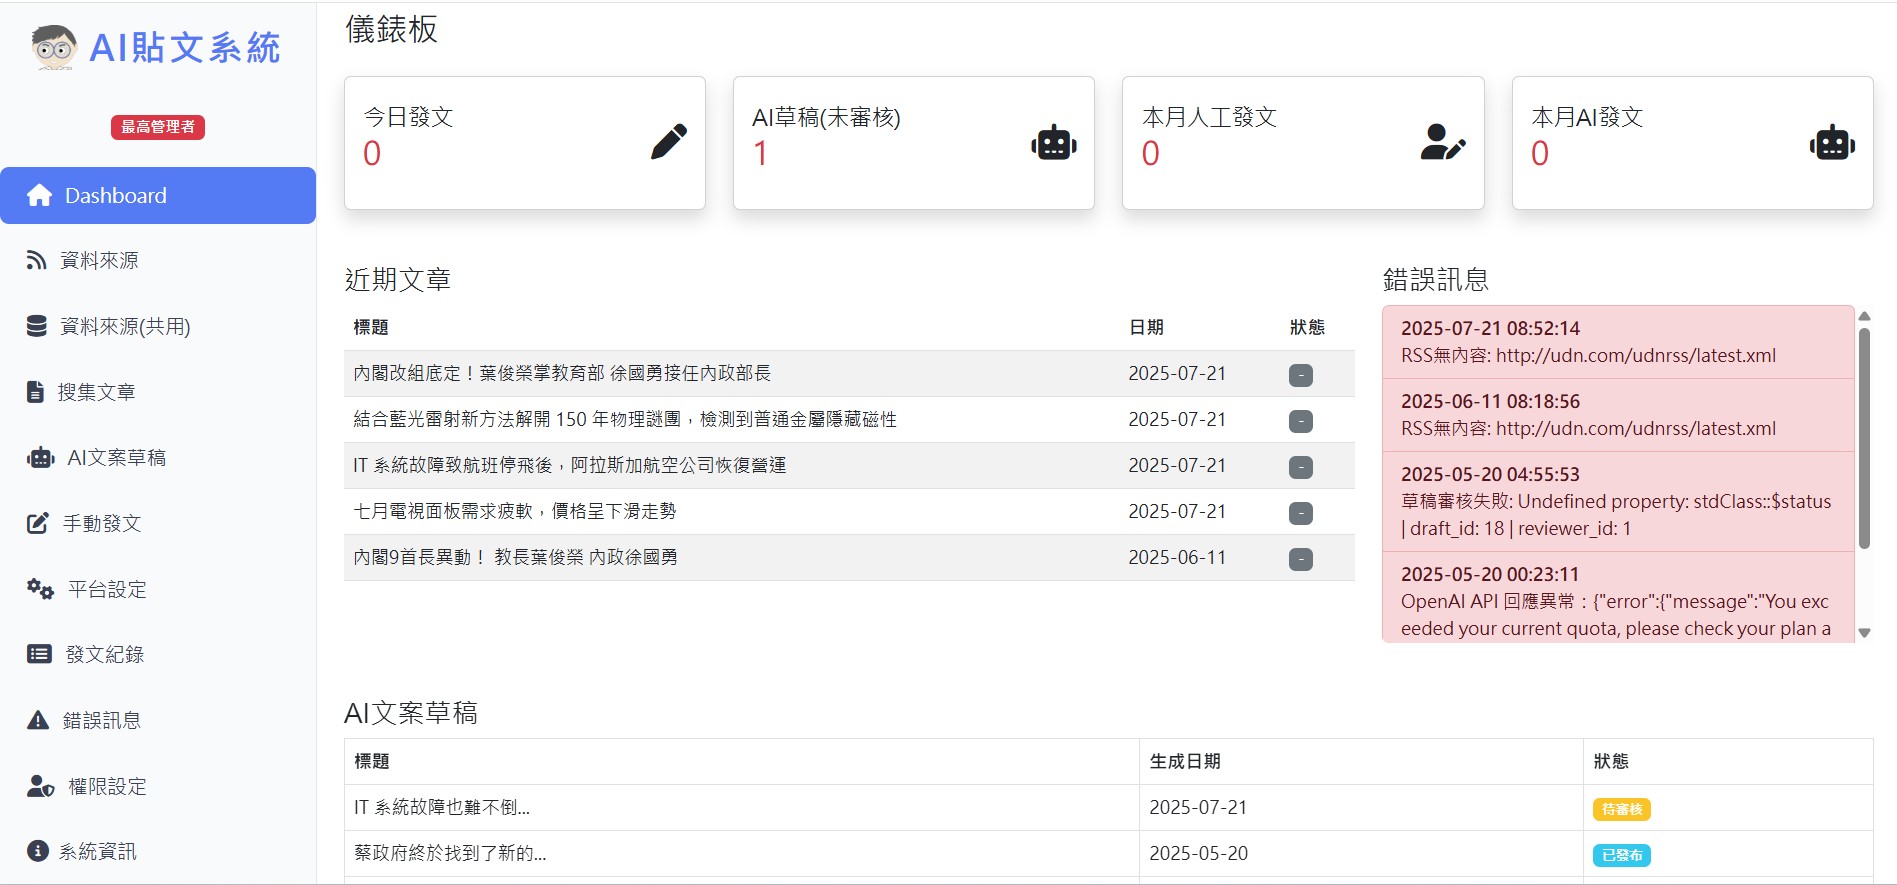Click the robot icon in 本月AI發文 card
The width and height of the screenshot is (1897, 885).
[x=1832, y=143]
